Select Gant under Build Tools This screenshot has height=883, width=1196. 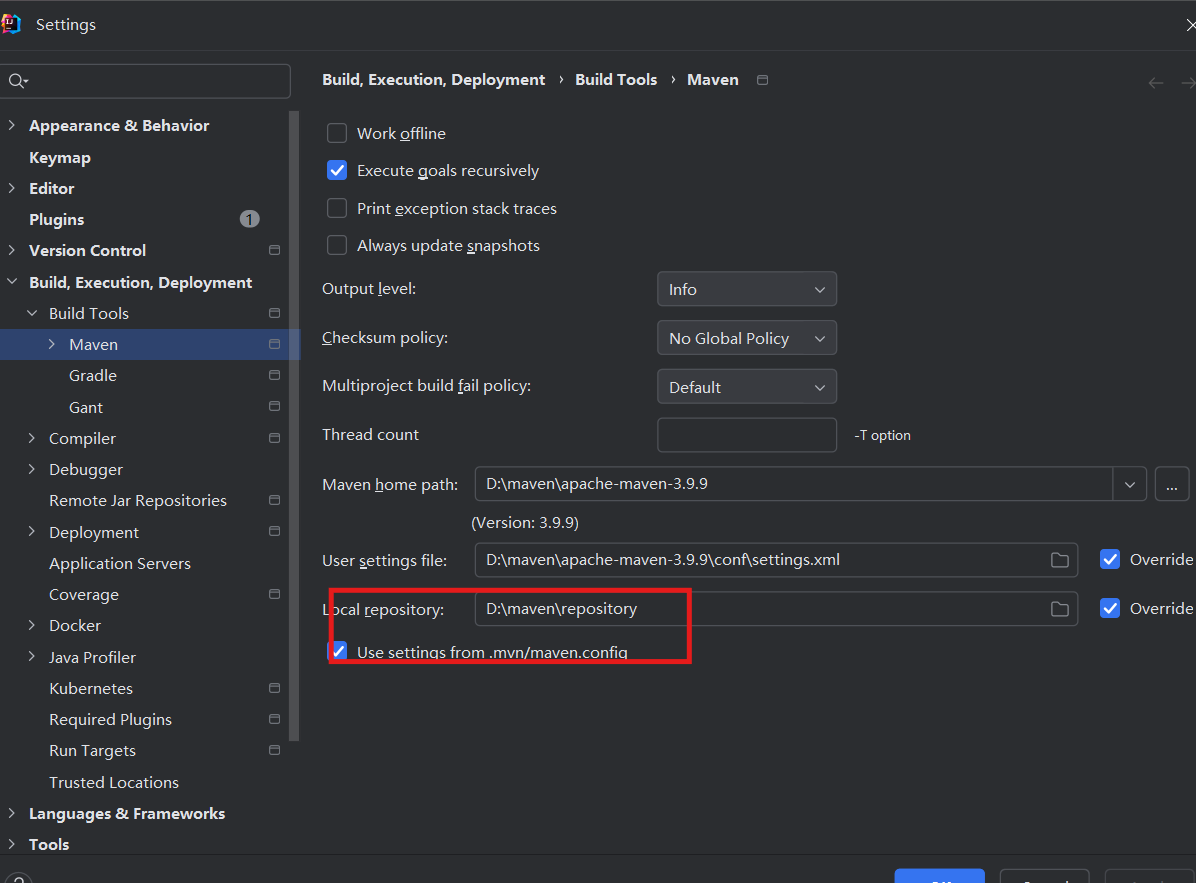[85, 407]
